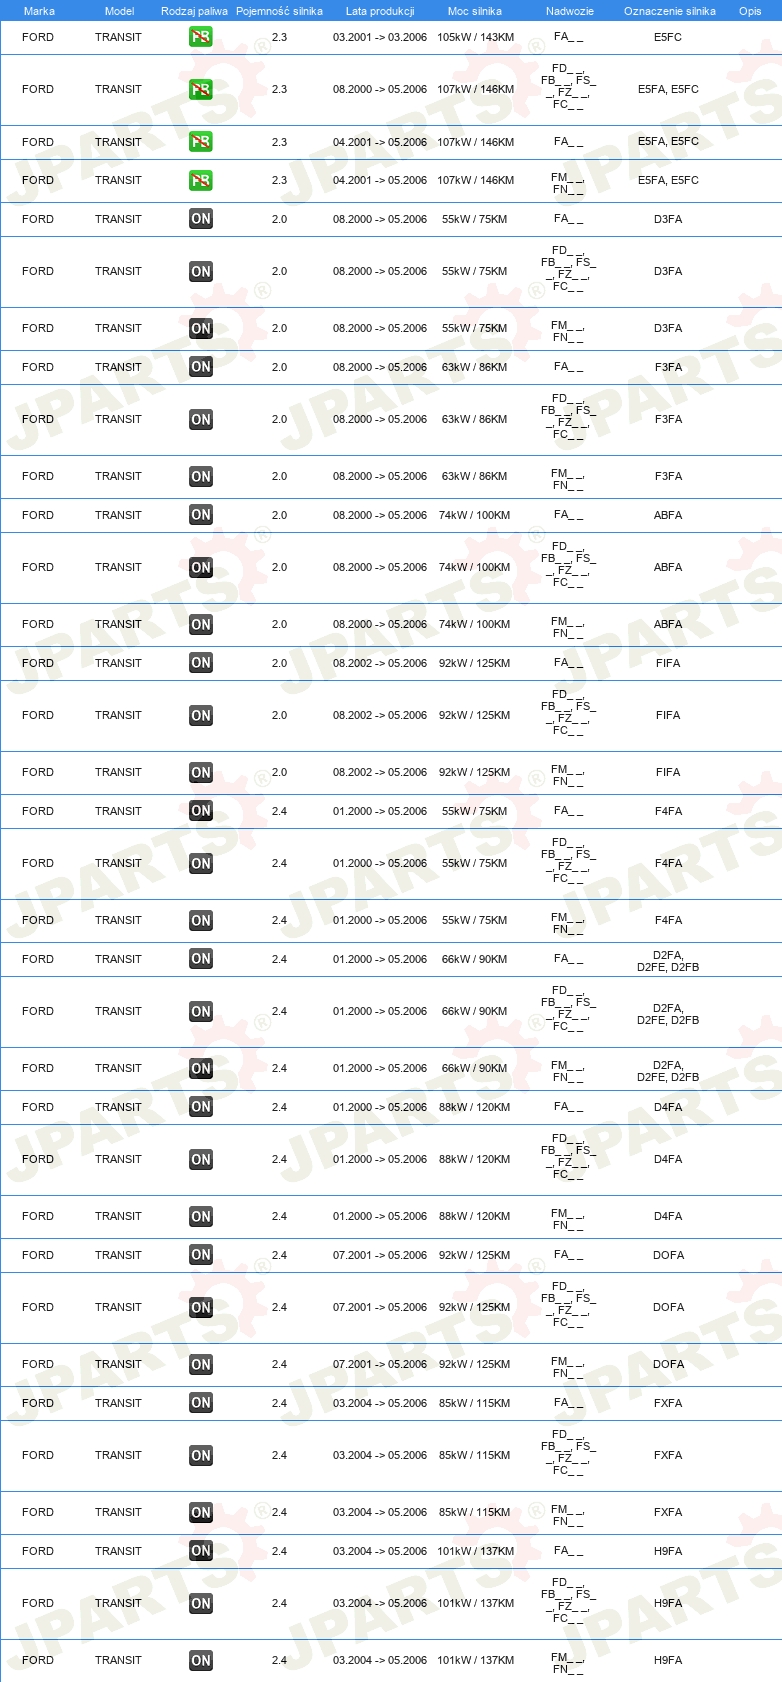Screen dimensions: 782x1682
Task: Click the Rodzaj paliwa column header
Action: (x=194, y=11)
